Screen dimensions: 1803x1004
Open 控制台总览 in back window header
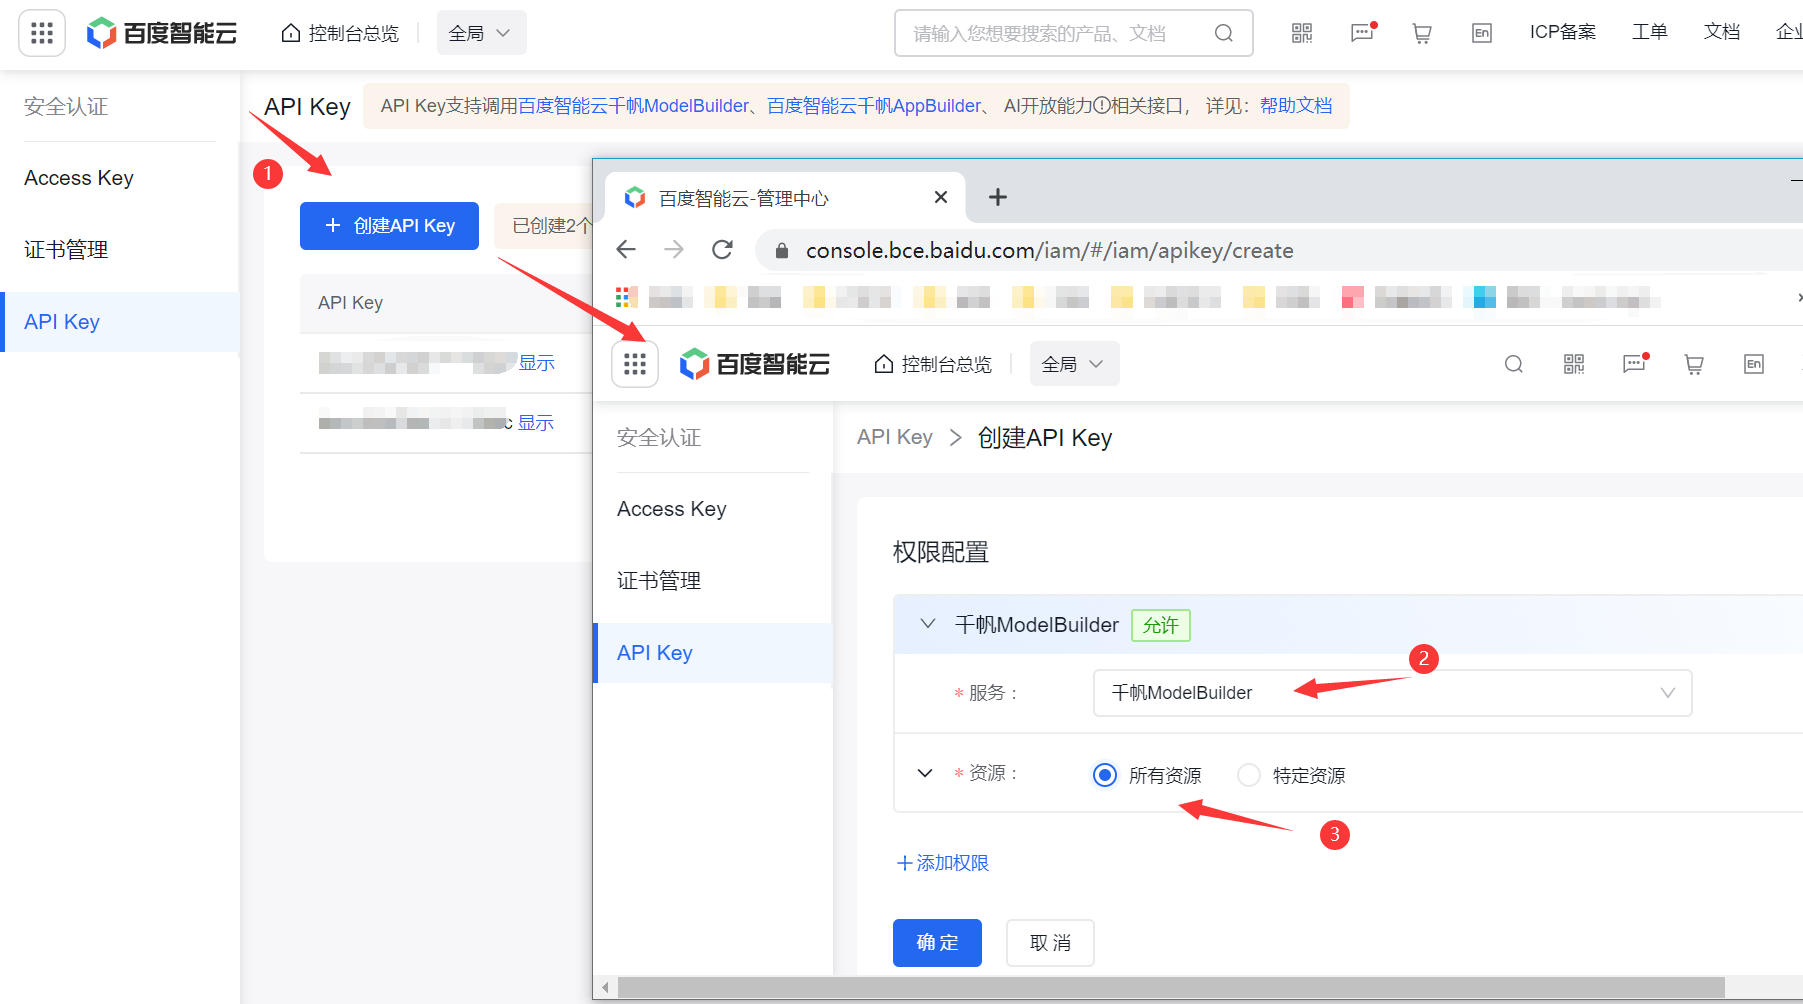(340, 33)
